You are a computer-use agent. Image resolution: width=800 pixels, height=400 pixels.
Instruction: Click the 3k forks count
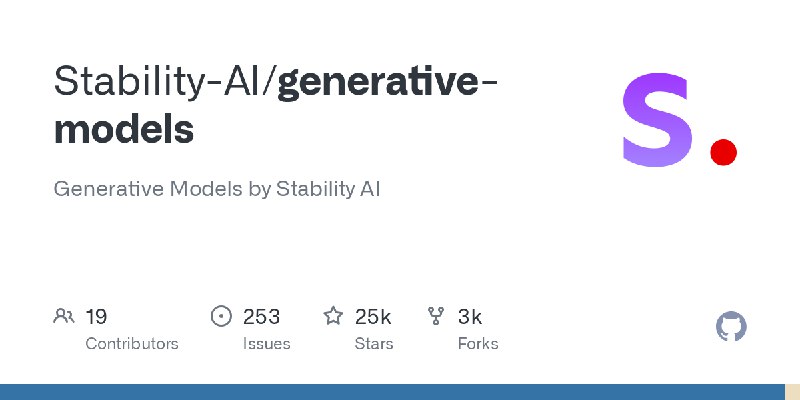[x=470, y=317]
